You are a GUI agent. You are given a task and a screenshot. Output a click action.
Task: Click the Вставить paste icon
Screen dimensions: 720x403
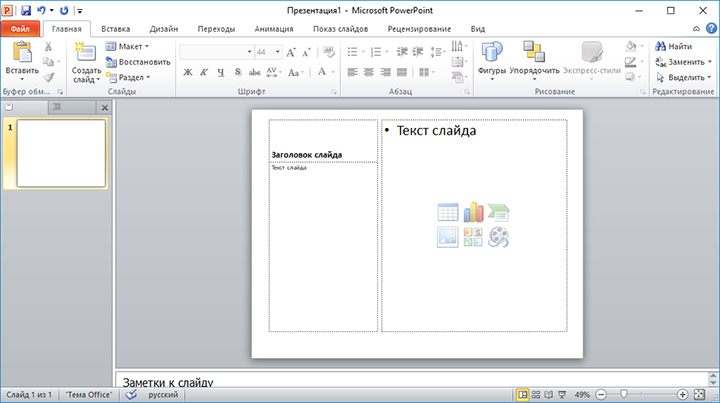21,53
